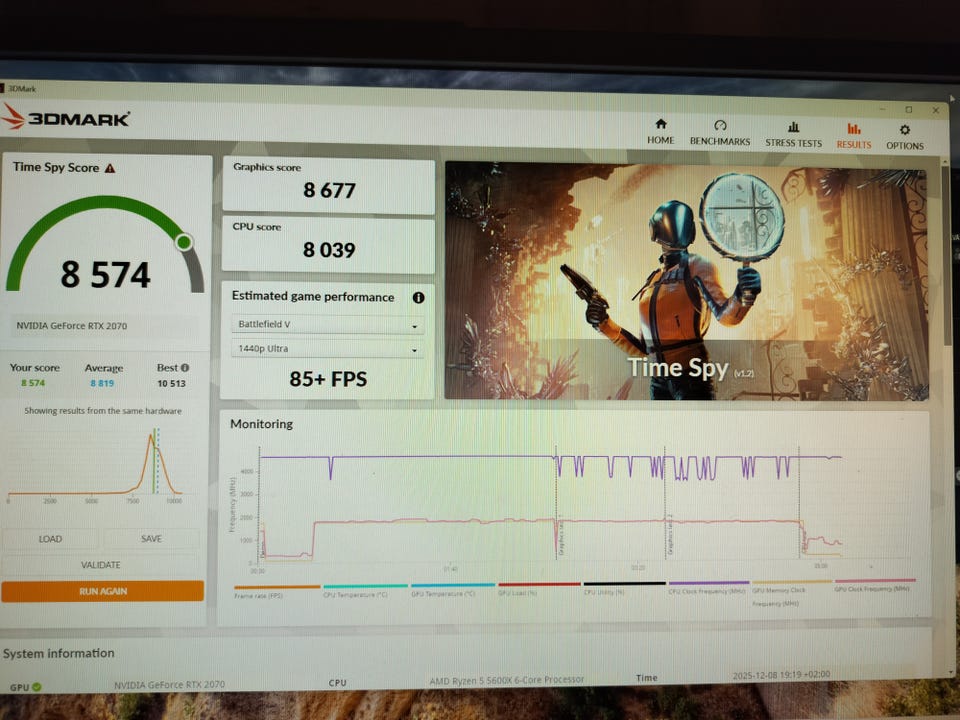Click the BENCHMARKS menu label
Screen dimensions: 960x720
coord(720,141)
